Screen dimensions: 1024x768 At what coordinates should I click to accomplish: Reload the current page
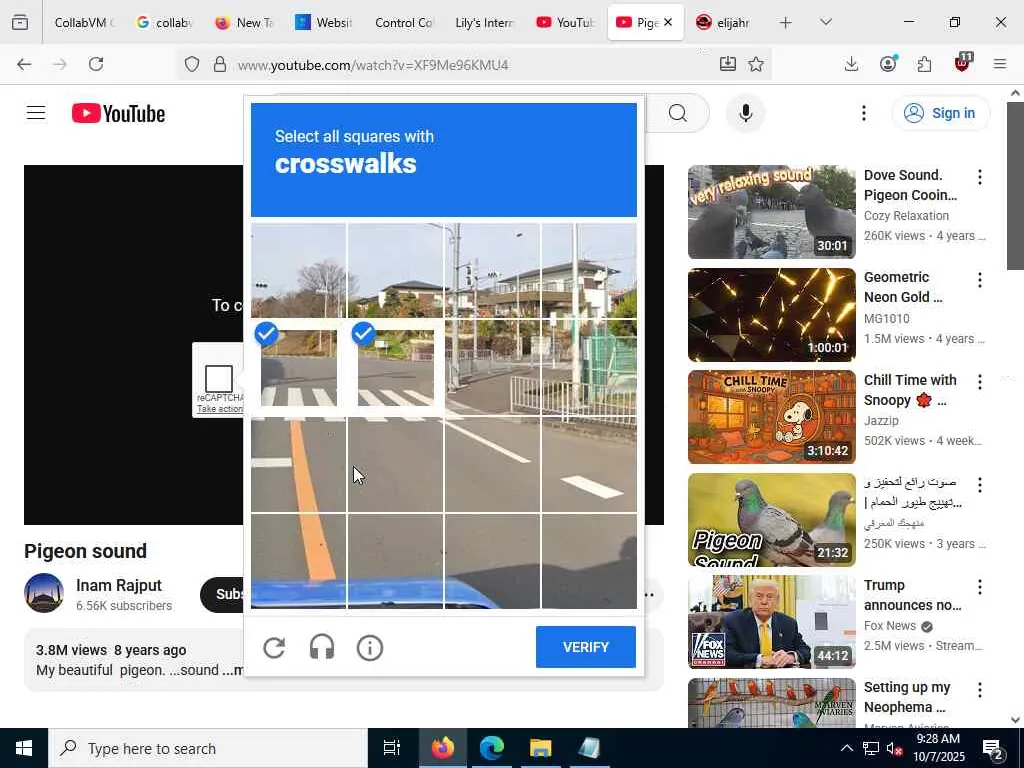(96, 64)
